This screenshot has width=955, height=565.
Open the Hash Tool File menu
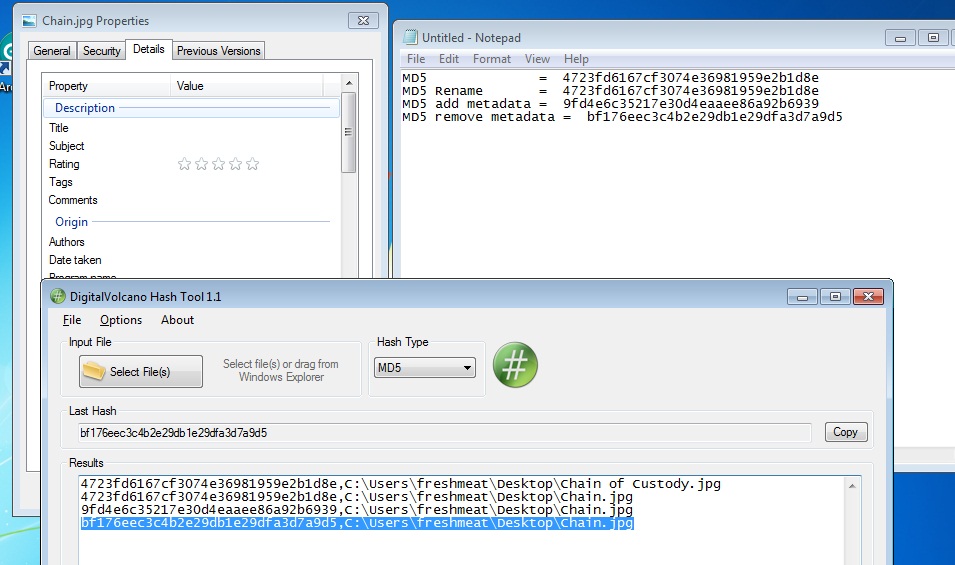click(72, 320)
